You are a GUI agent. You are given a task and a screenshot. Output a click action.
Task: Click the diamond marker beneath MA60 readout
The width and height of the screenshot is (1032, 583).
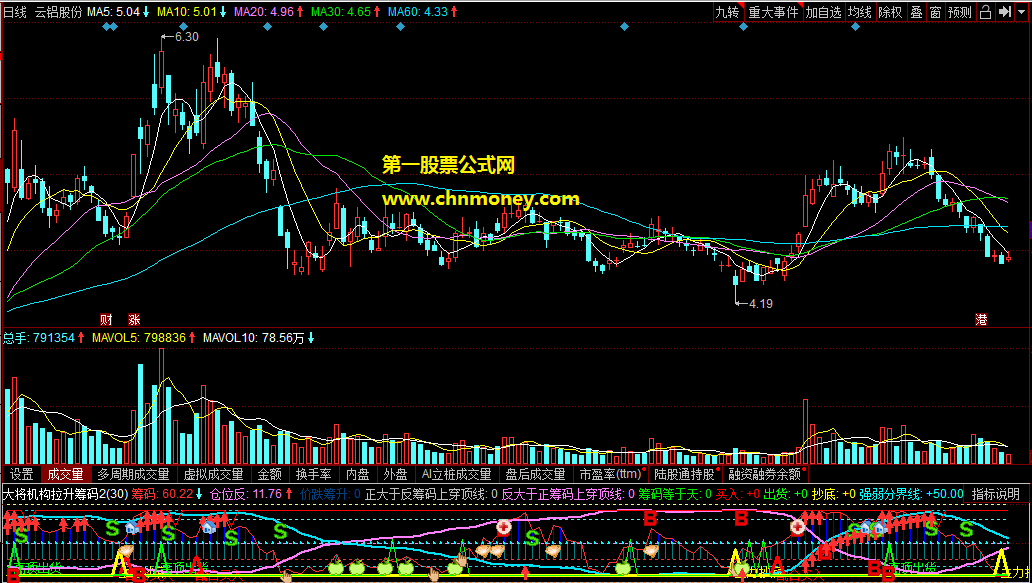400,27
